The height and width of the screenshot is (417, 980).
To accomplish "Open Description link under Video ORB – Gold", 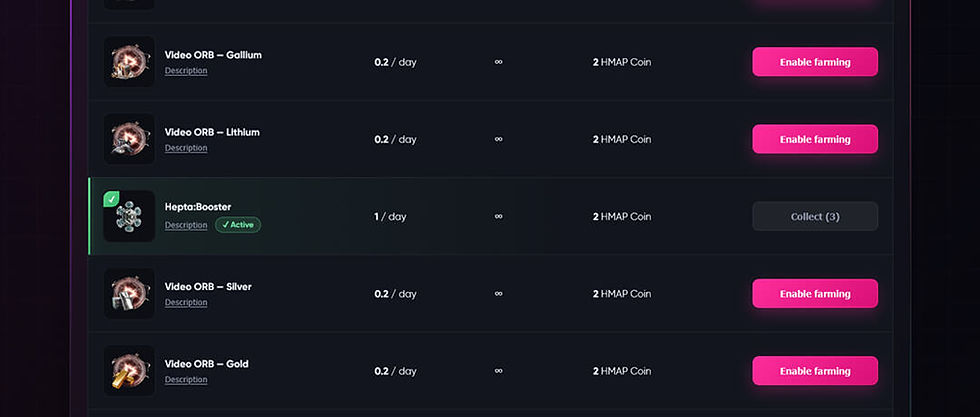I will pos(186,379).
